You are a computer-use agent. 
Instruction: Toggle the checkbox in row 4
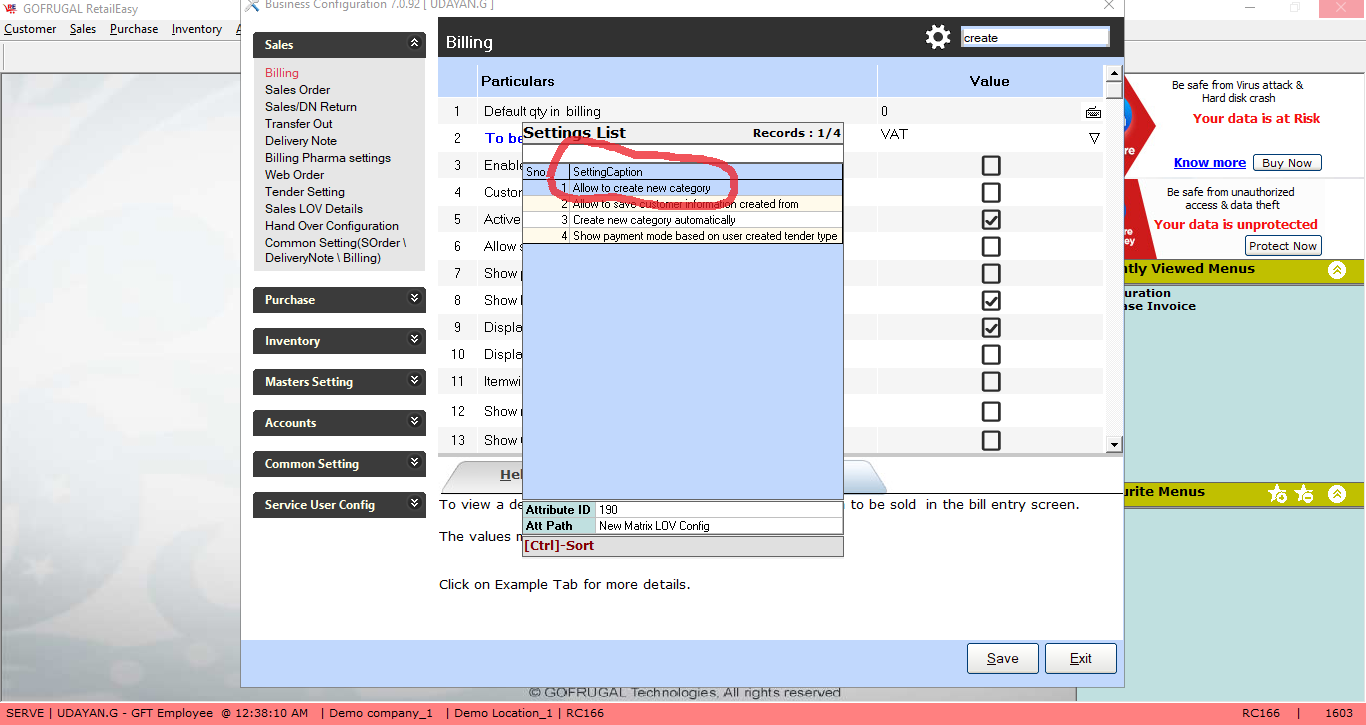[991, 193]
